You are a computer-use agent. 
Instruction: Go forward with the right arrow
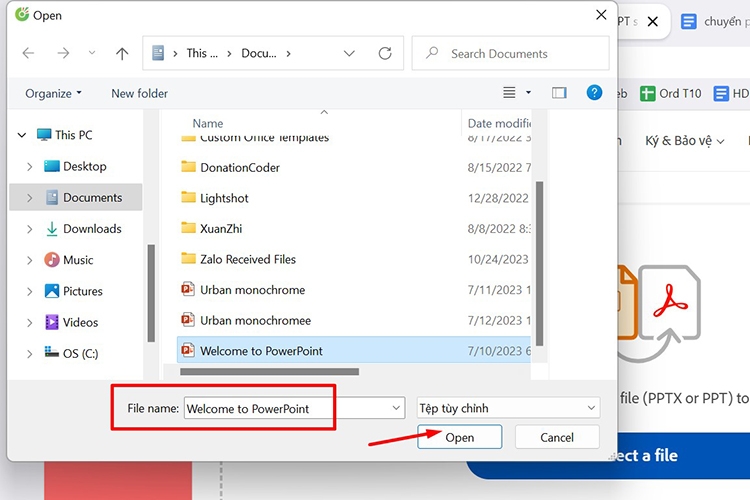pos(63,53)
